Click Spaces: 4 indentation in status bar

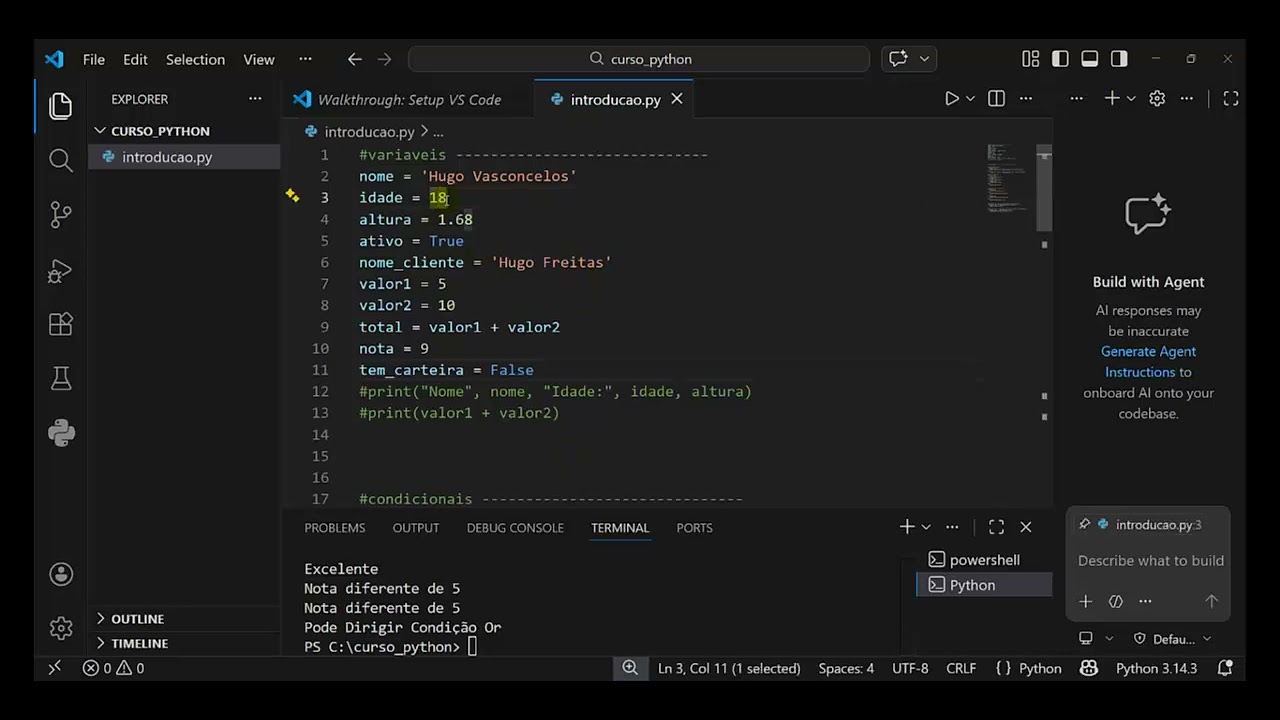[x=846, y=668]
